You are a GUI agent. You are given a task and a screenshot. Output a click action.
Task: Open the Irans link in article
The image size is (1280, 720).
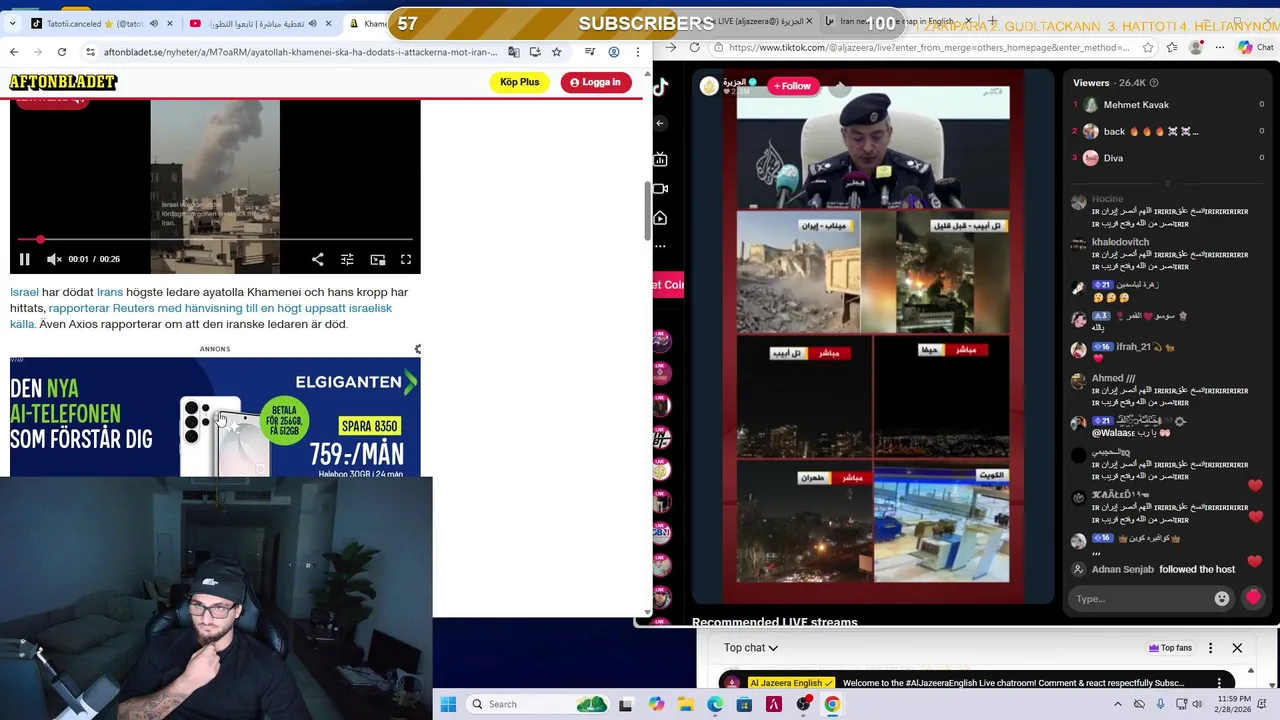click(x=110, y=292)
